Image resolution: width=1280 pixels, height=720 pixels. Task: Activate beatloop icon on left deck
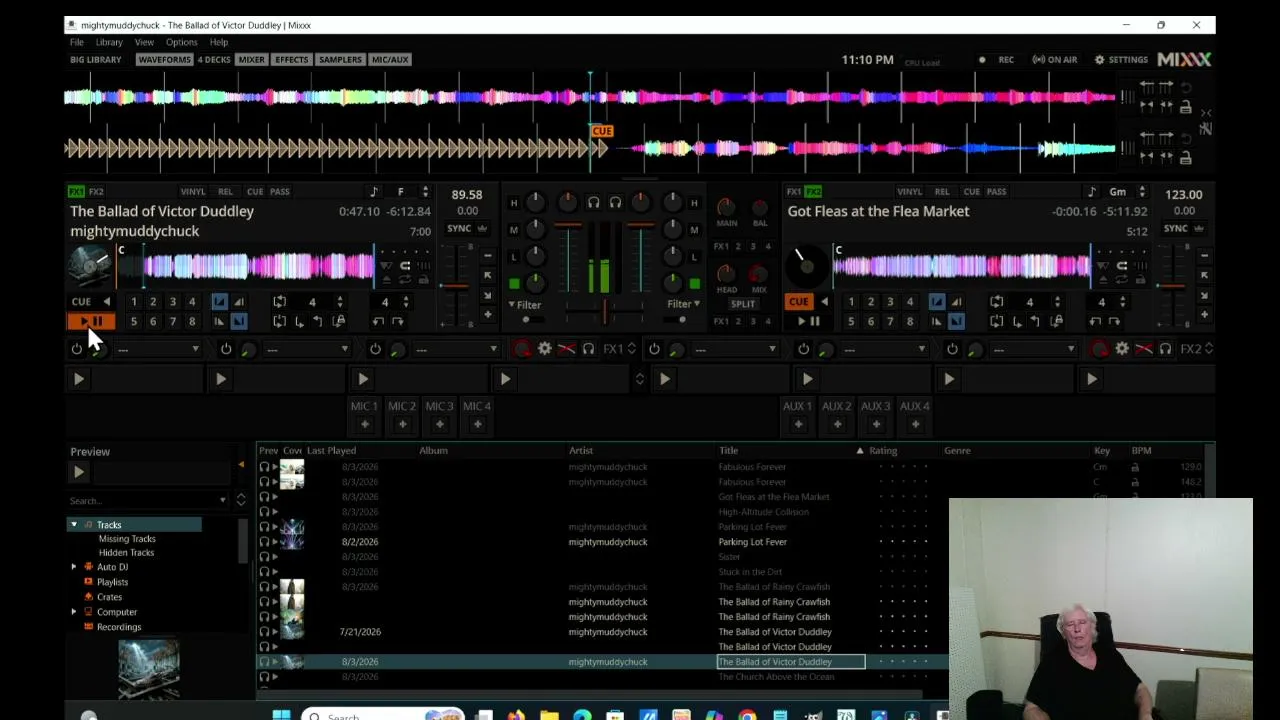pos(280,301)
